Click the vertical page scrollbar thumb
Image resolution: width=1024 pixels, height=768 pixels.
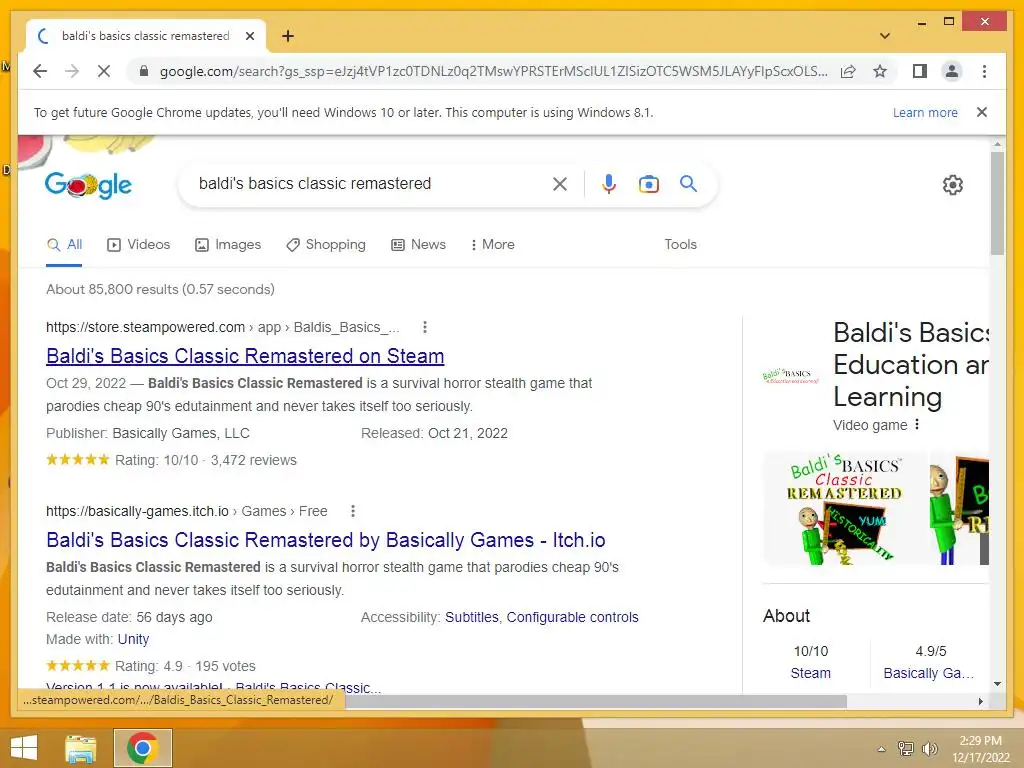click(x=997, y=203)
